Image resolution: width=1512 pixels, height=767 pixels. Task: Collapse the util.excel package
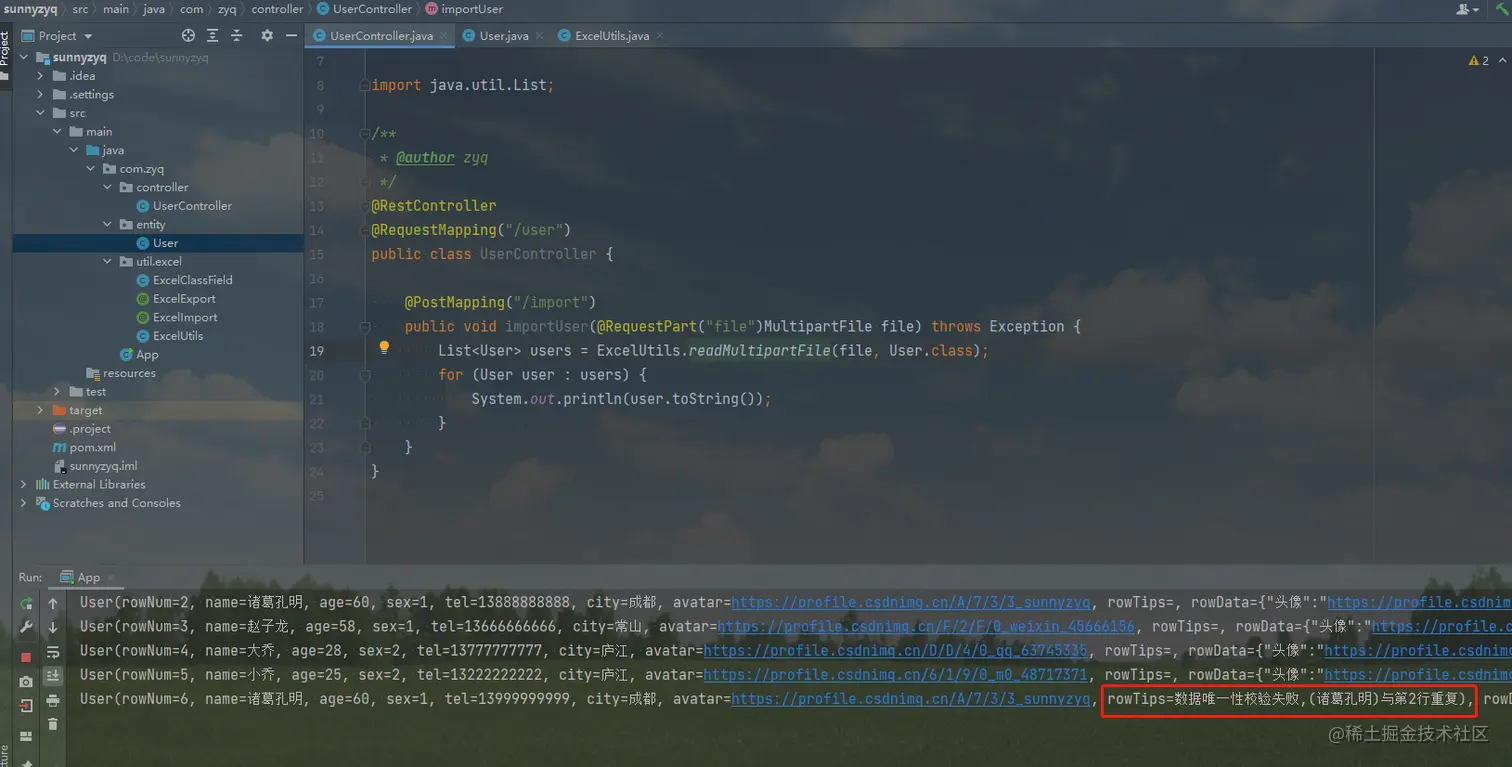pos(107,262)
